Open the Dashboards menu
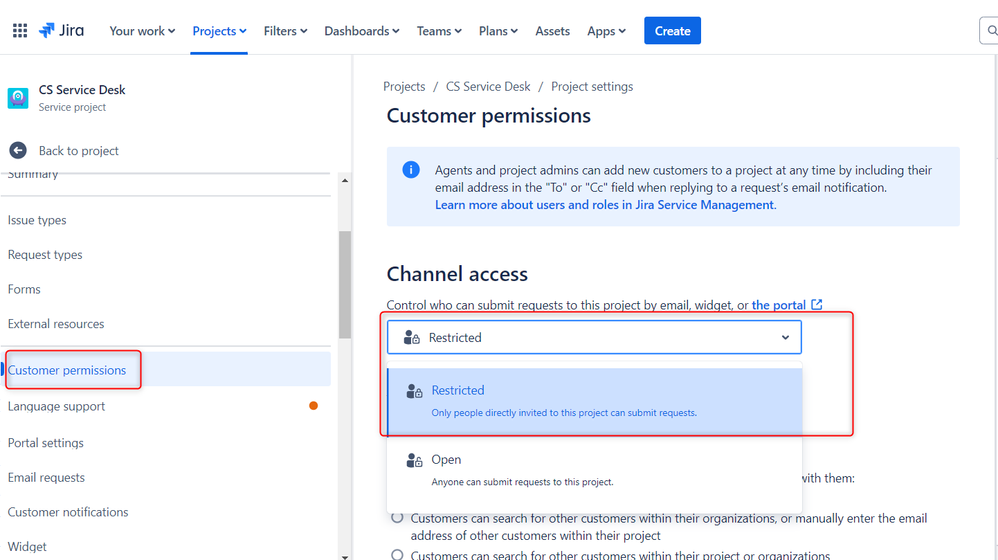The image size is (998, 560). 362,31
